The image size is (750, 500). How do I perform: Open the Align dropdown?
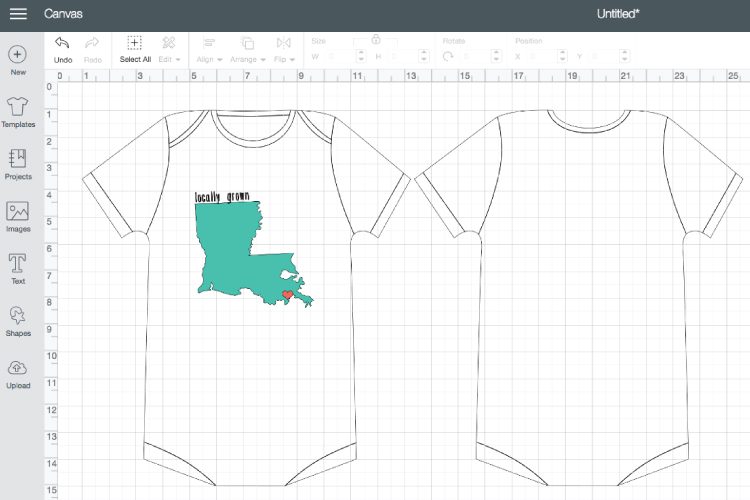(210, 50)
